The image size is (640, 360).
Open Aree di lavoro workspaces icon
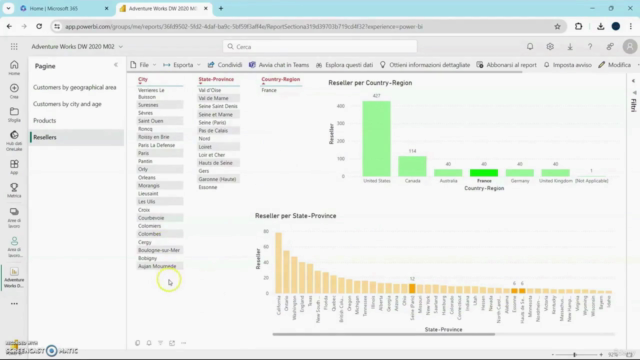14,218
